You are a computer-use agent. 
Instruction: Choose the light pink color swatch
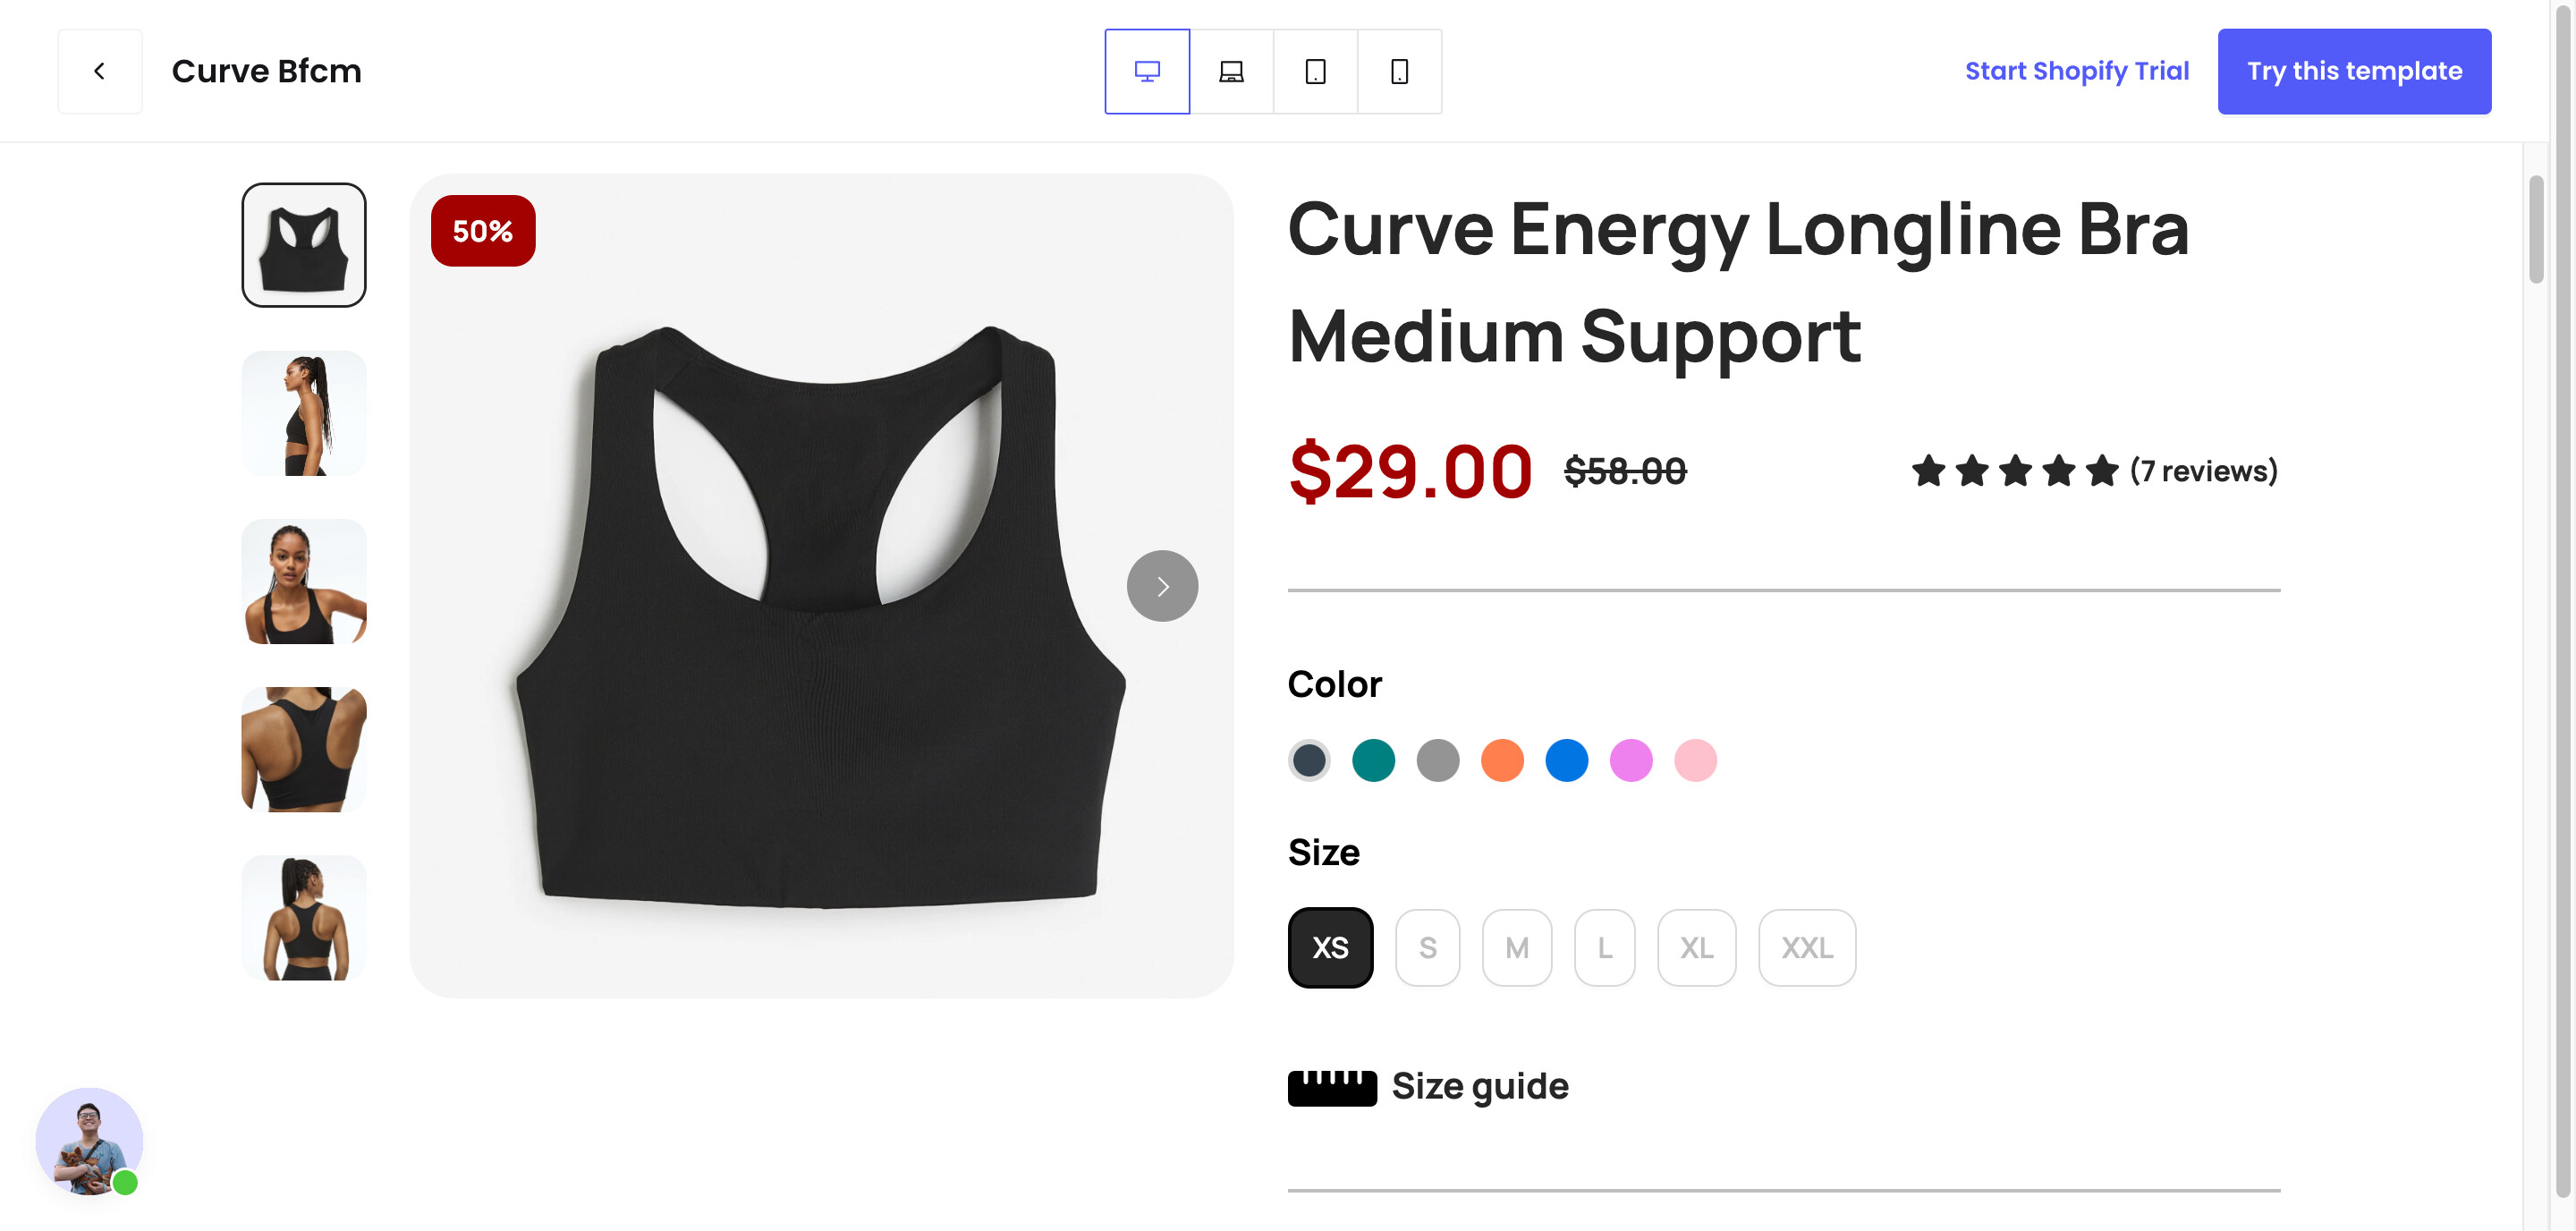click(x=1695, y=760)
